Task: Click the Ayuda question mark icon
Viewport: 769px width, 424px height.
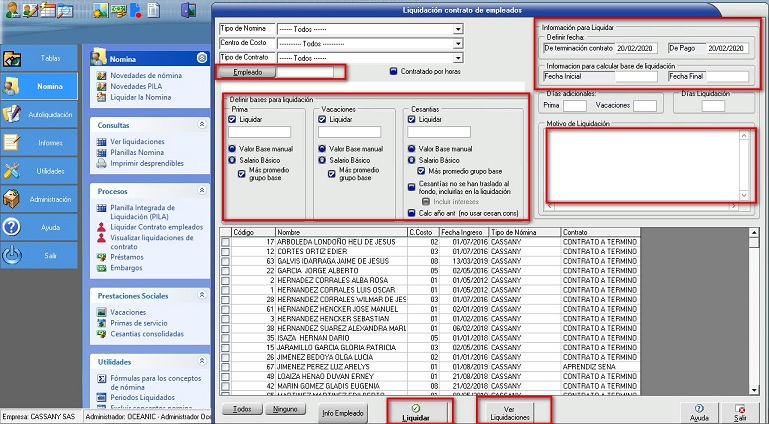Action: point(12,227)
